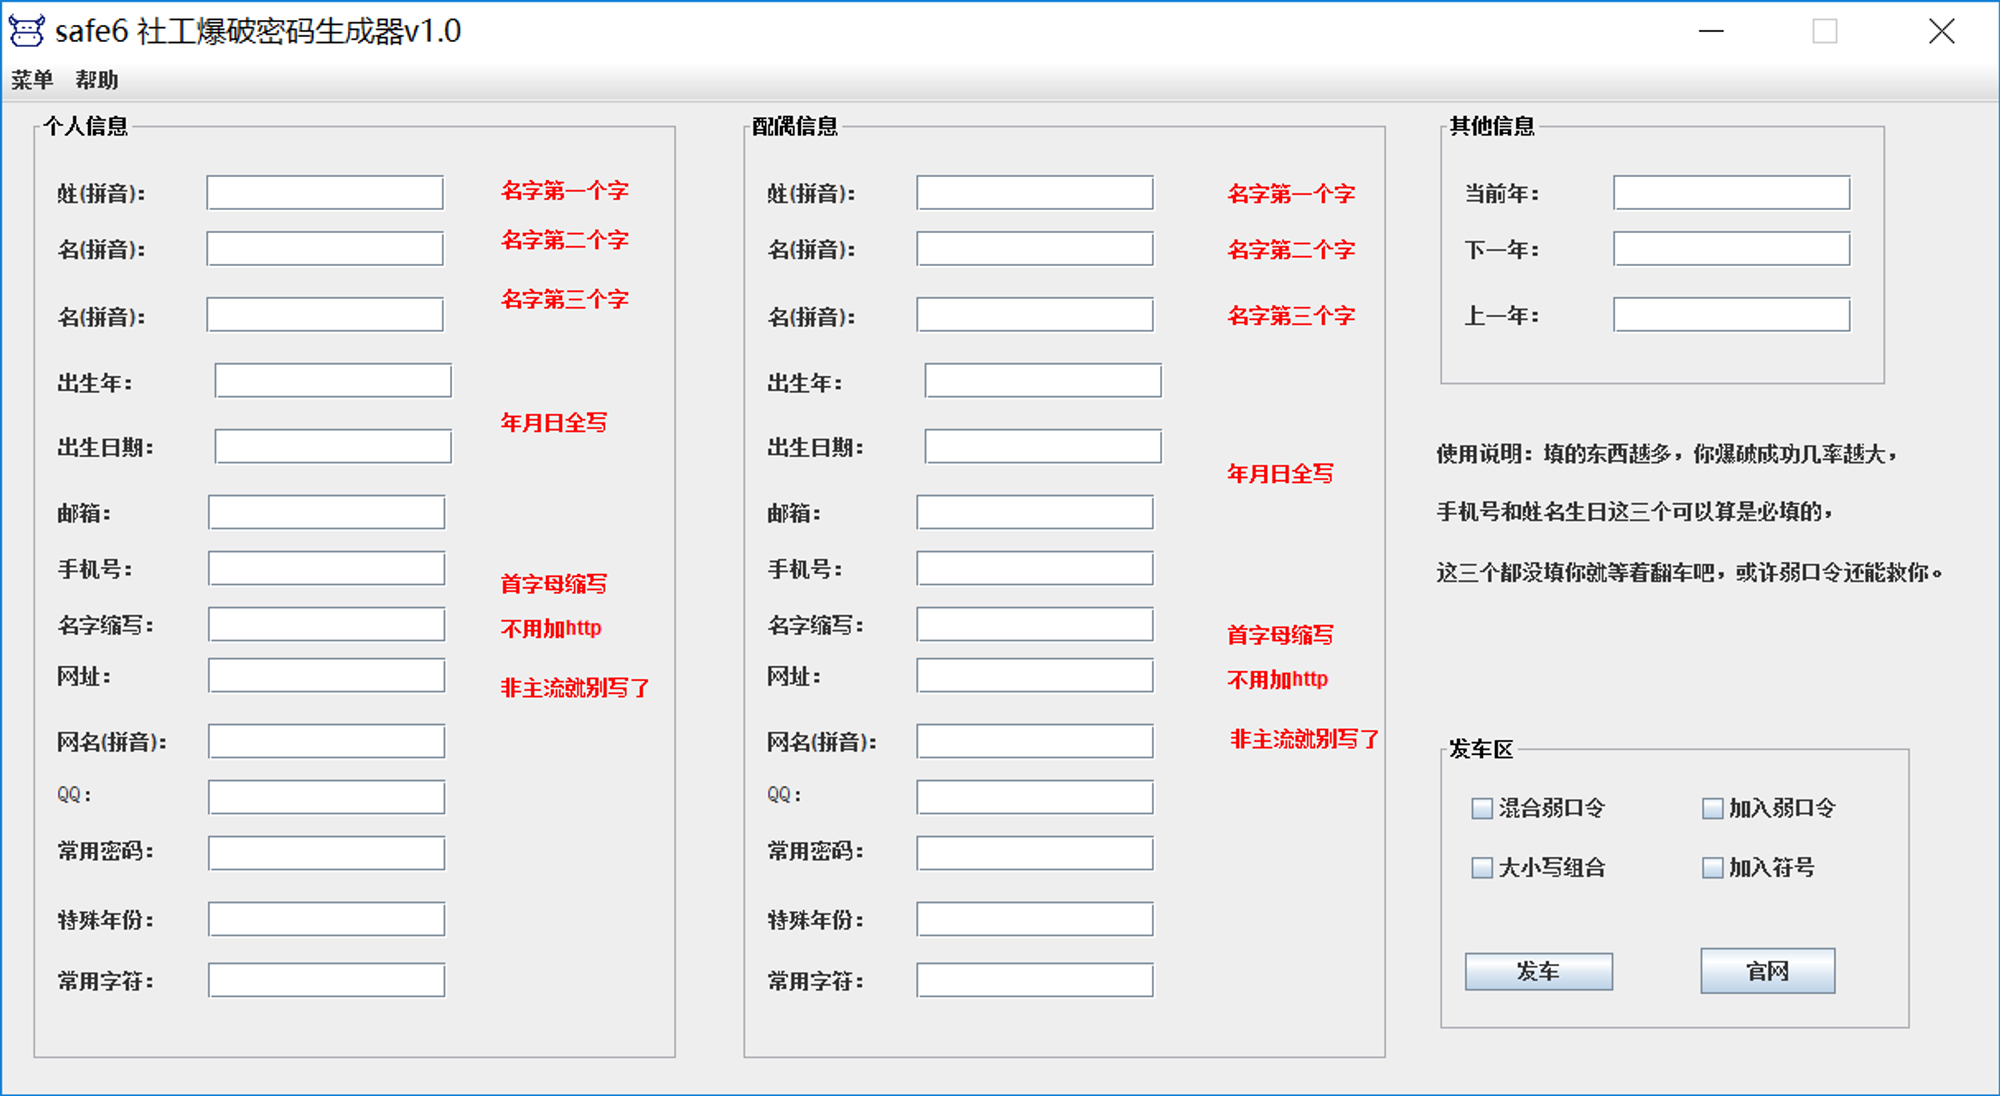
Task: Focus the spouse 邮箱 input field
Action: click(1034, 513)
